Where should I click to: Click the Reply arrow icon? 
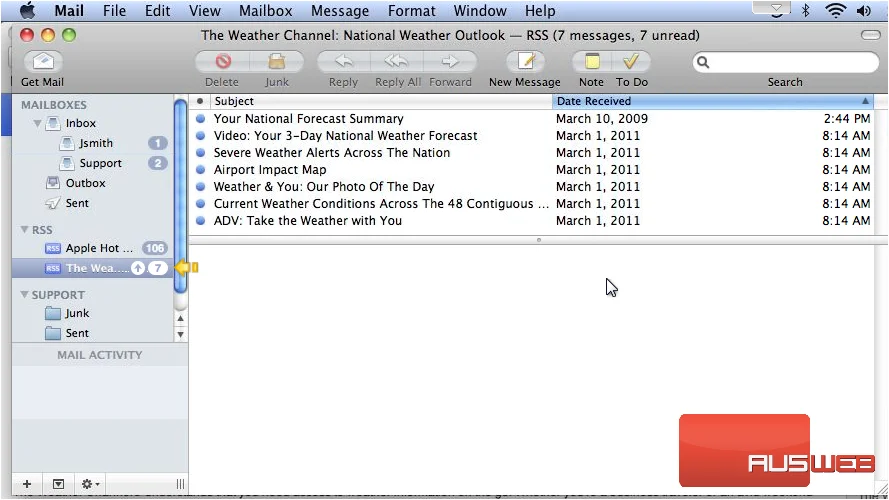point(344,61)
